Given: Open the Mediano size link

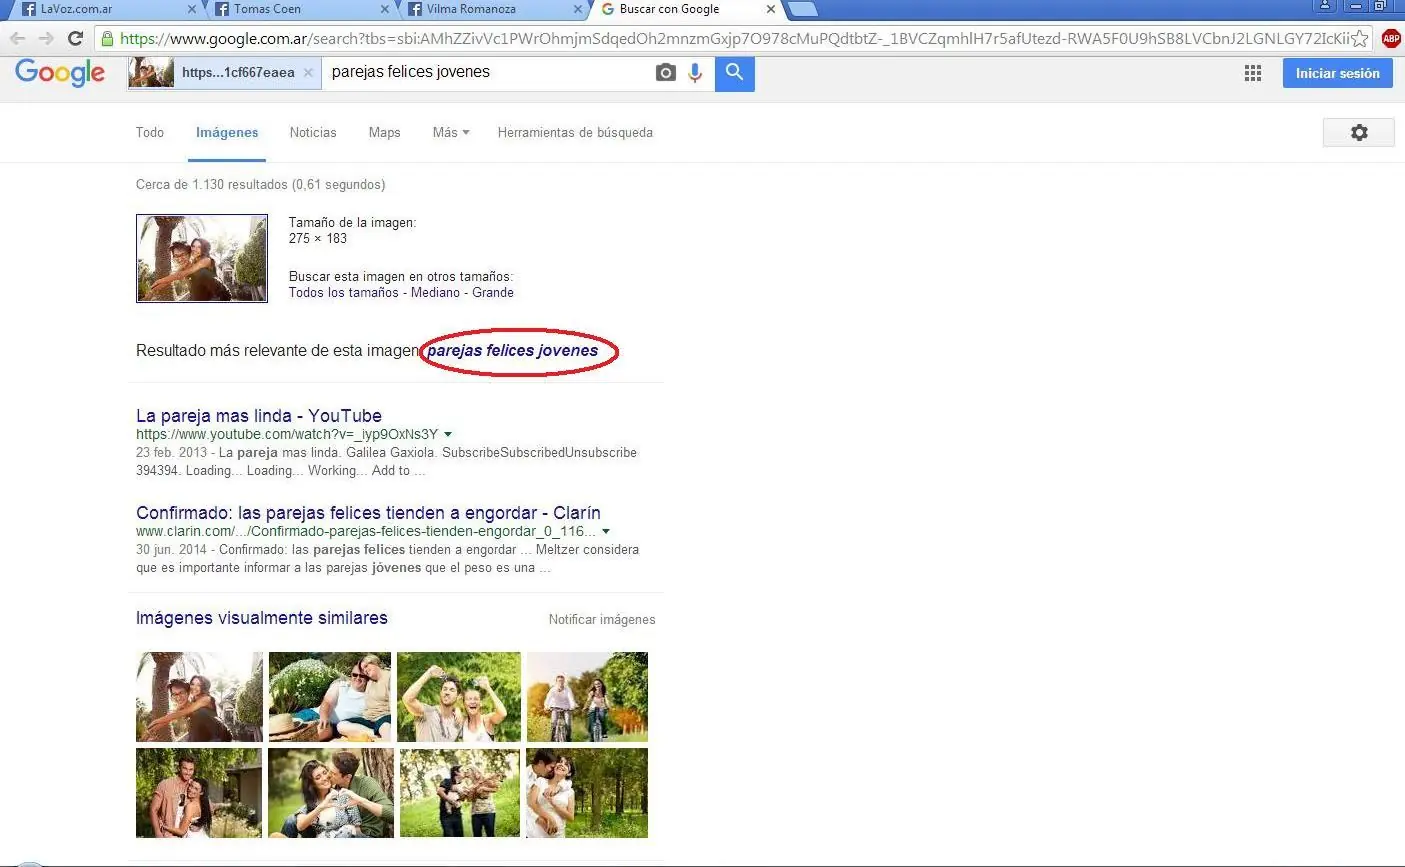Looking at the screenshot, I should 435,292.
